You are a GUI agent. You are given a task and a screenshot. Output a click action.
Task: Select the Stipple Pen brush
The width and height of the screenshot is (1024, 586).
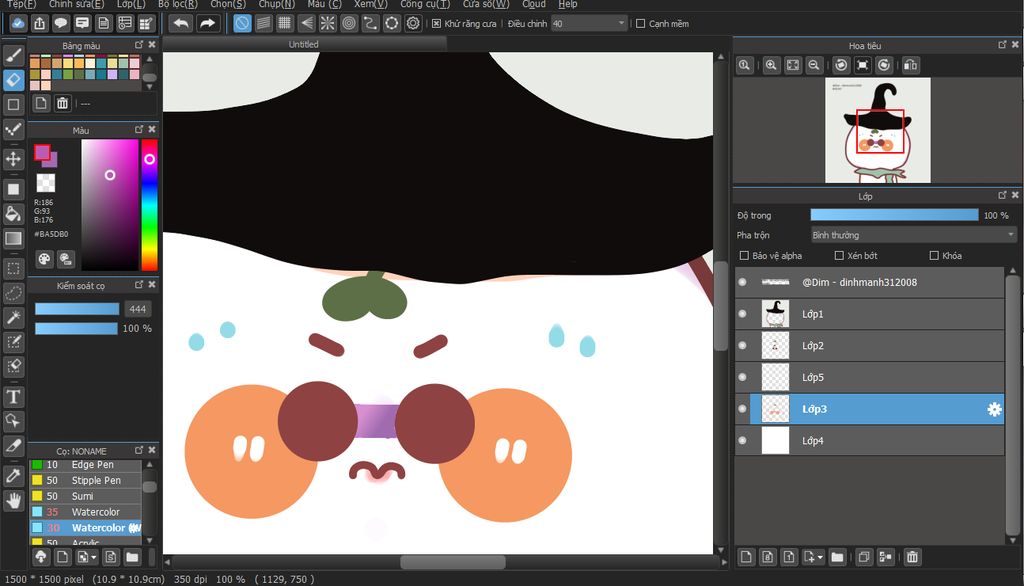(86, 480)
